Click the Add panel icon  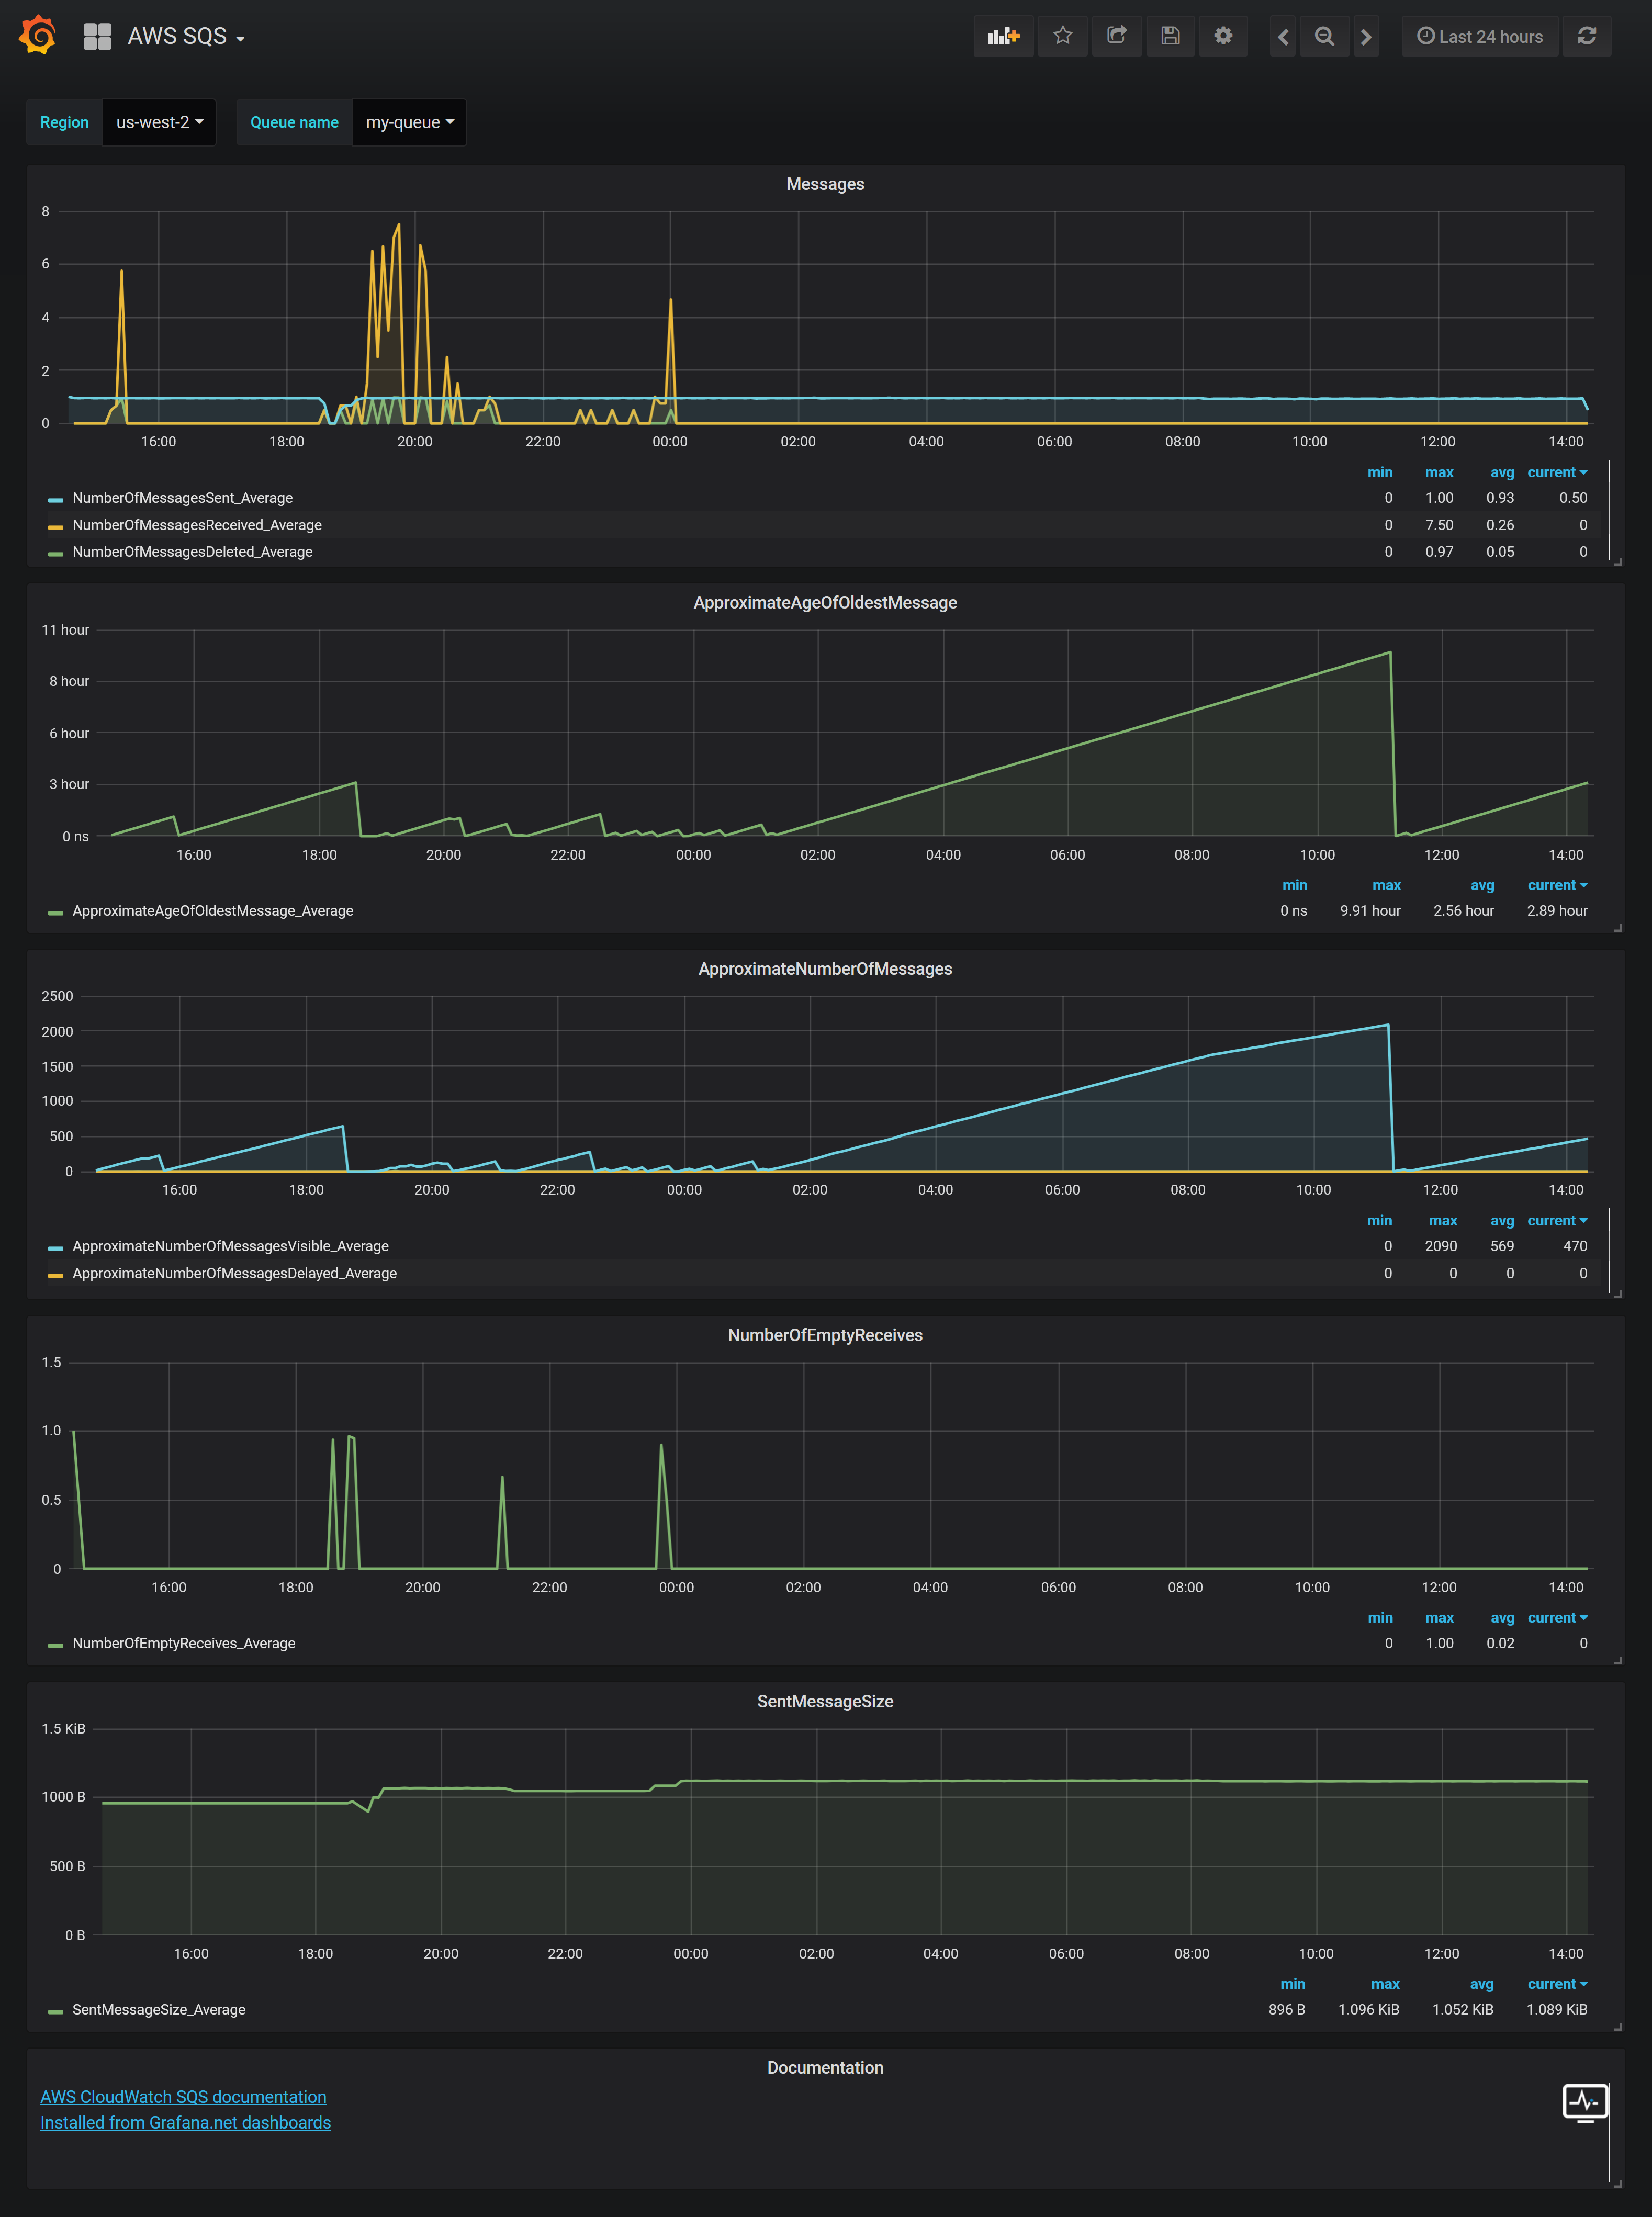1003,36
